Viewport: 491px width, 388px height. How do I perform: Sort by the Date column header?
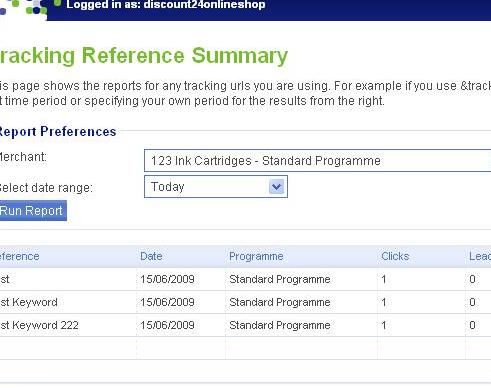(151, 256)
